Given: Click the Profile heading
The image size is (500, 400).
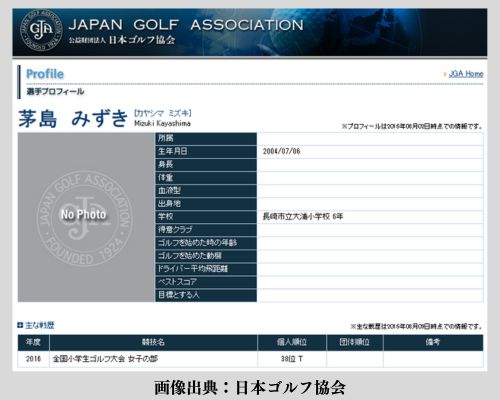Looking at the screenshot, I should (45, 74).
